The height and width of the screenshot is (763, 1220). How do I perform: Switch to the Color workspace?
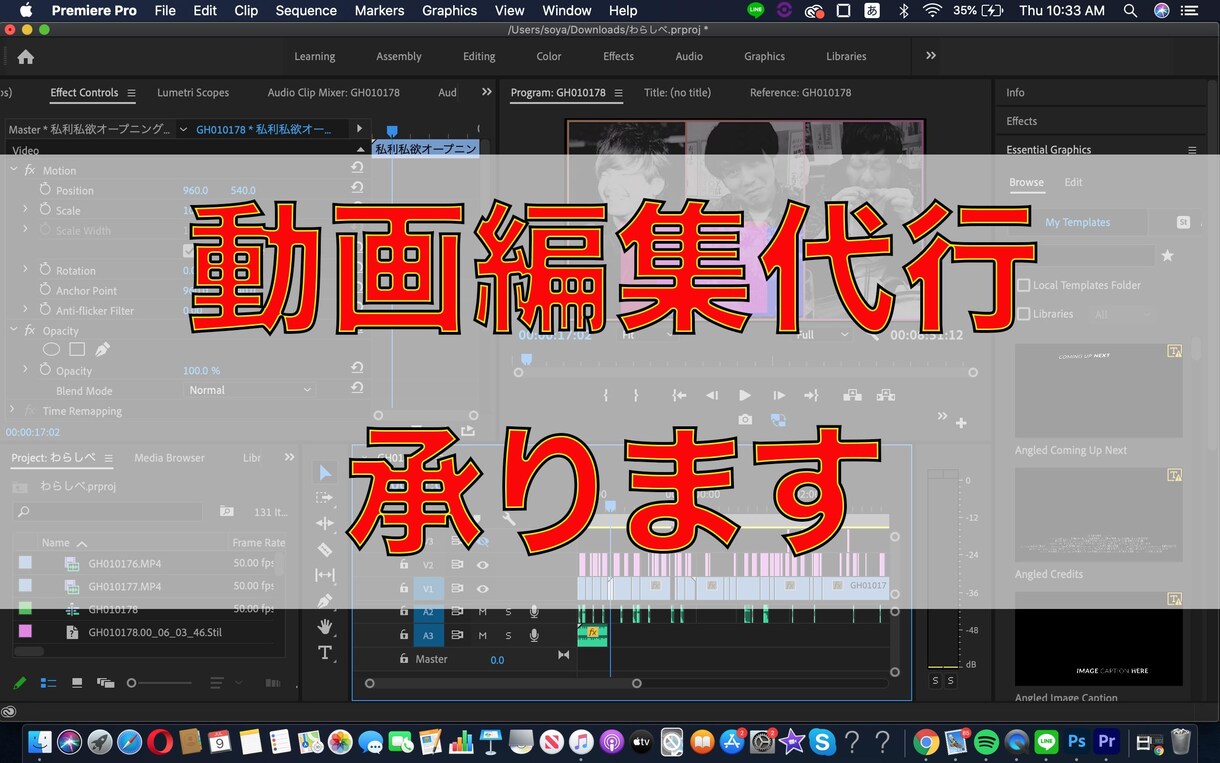549,56
